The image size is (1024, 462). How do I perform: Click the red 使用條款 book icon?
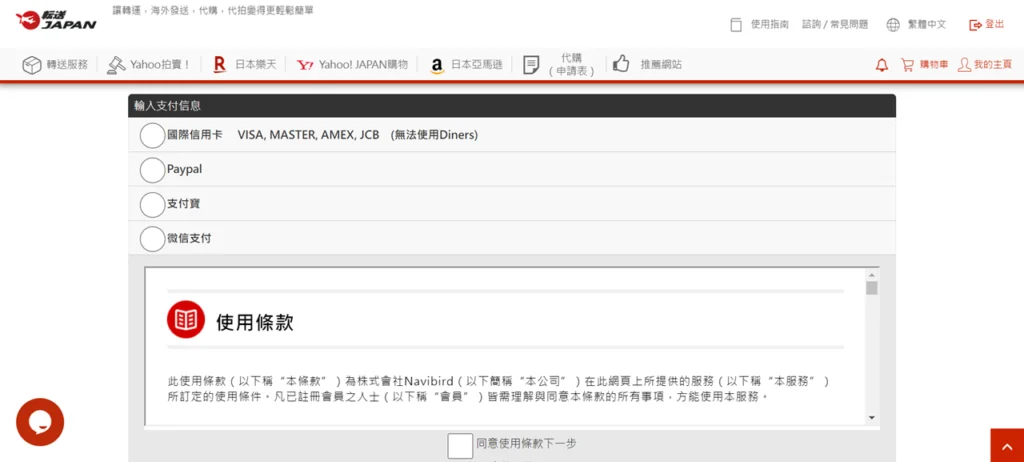click(186, 319)
